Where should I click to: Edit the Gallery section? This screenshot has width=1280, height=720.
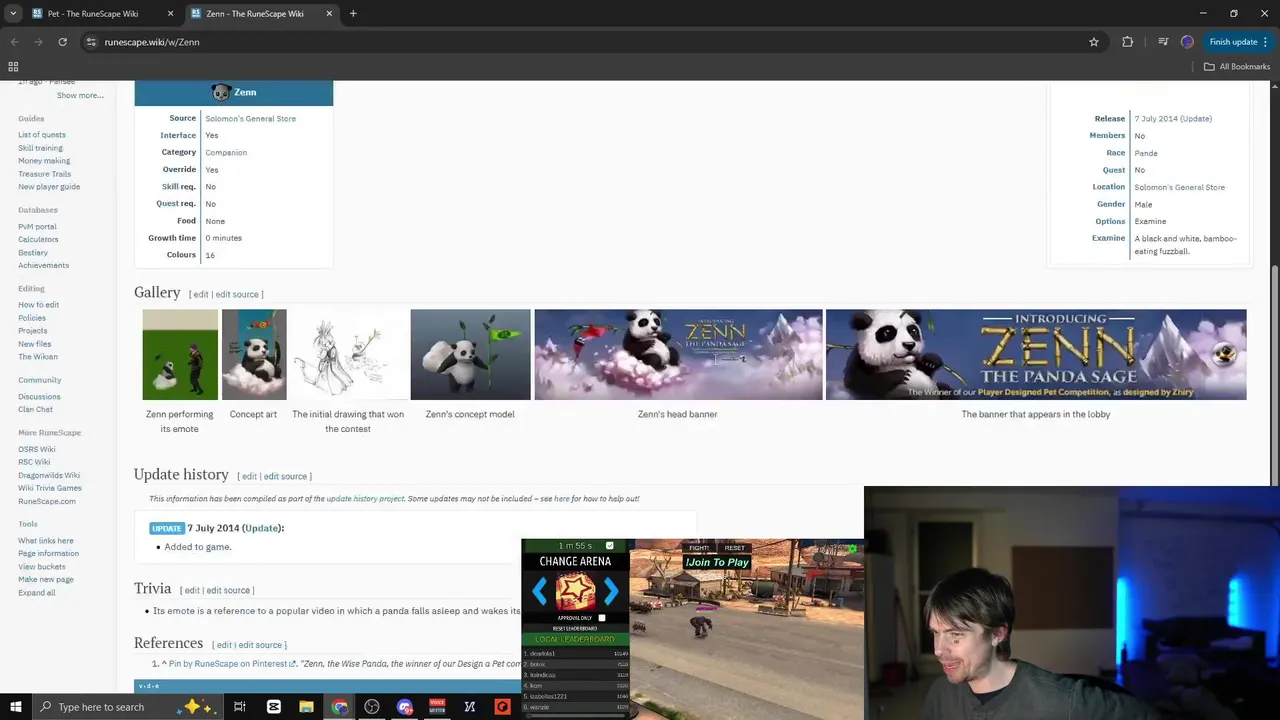coord(201,294)
